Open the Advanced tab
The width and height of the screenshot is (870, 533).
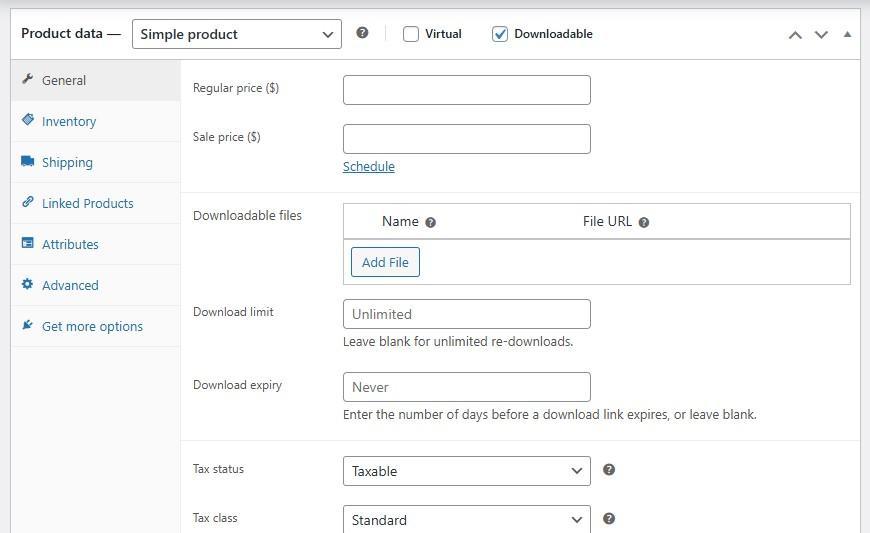95,286
